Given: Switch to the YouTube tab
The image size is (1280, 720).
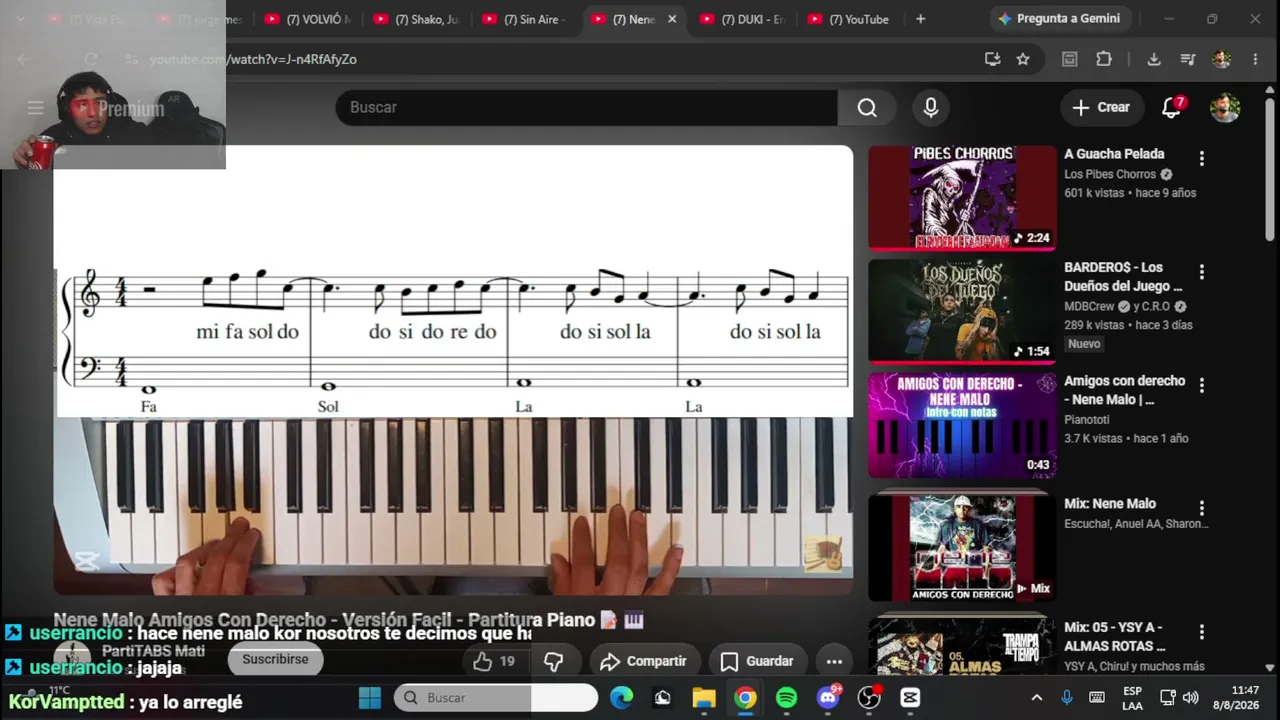Looking at the screenshot, I should [852, 19].
